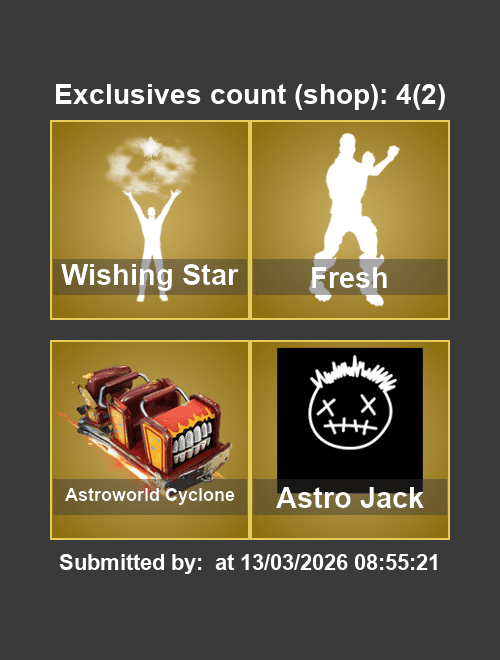The image size is (500, 660).
Task: Select the Fresh name label
Action: click(349, 278)
